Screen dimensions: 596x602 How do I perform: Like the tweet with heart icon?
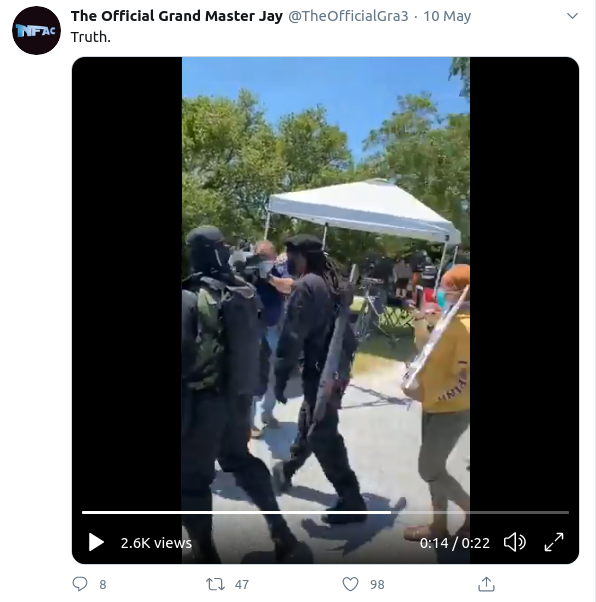pos(350,584)
